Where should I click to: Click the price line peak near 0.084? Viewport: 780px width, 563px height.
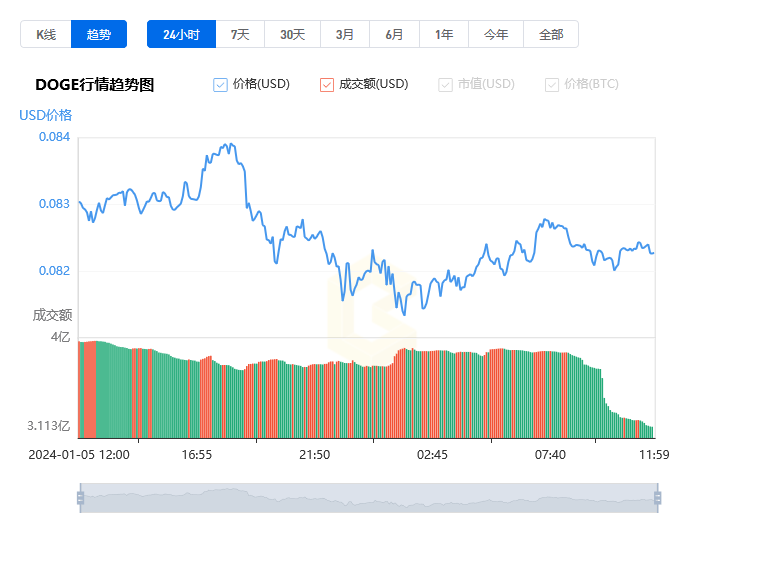(228, 145)
